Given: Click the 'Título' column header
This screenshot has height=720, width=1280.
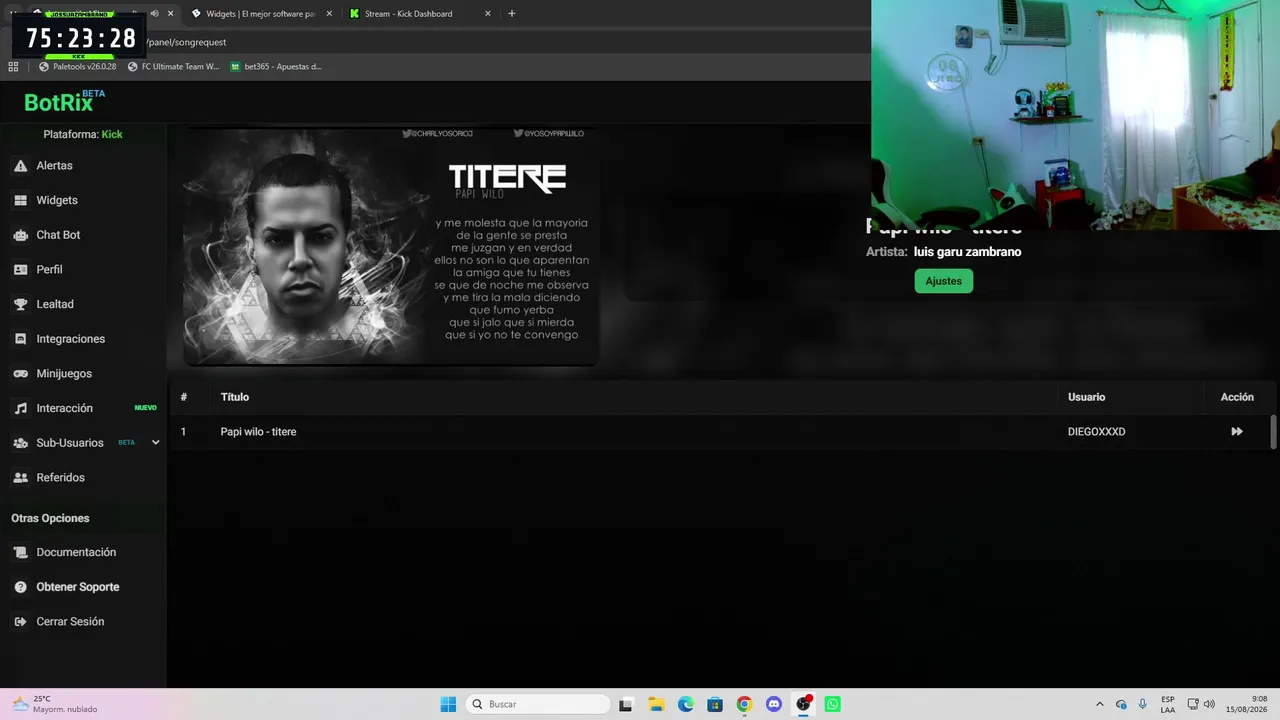Looking at the screenshot, I should (235, 397).
